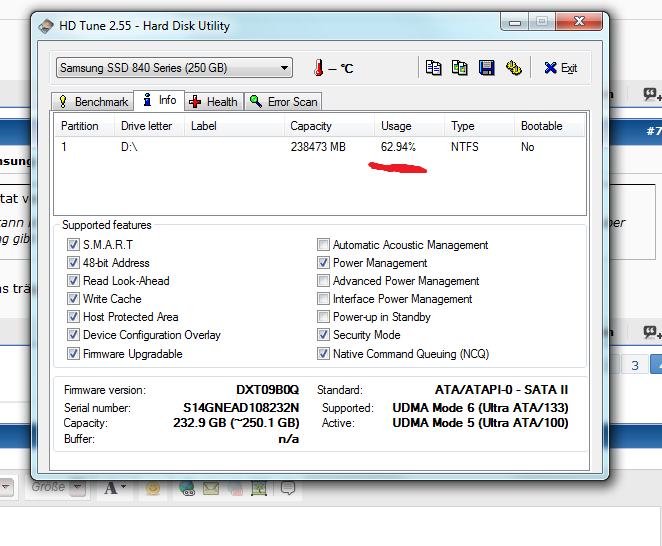Screen dimensions: 662x546
Task: Check Advanced Power Management box
Action: pyautogui.click(x=323, y=281)
